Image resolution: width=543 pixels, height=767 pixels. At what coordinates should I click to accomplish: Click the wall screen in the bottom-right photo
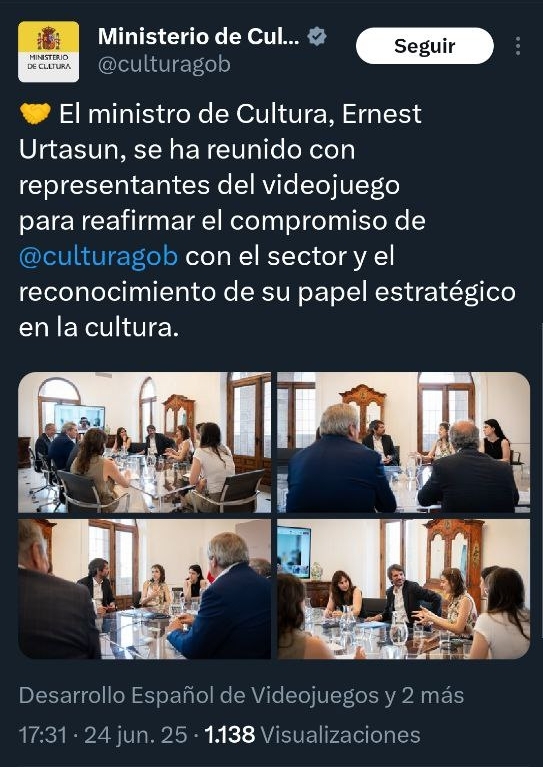(x=294, y=552)
